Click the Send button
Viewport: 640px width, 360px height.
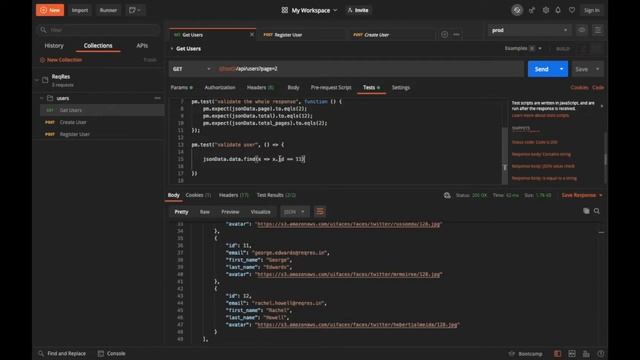(x=542, y=69)
